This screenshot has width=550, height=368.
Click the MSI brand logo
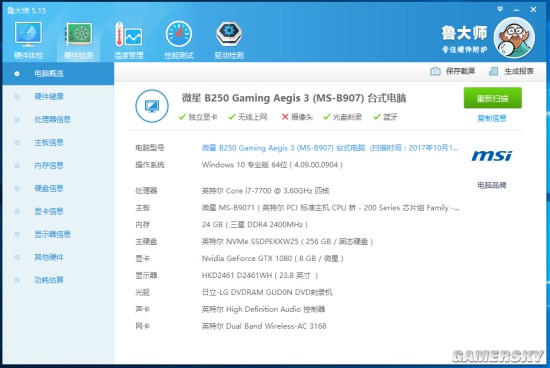point(492,155)
